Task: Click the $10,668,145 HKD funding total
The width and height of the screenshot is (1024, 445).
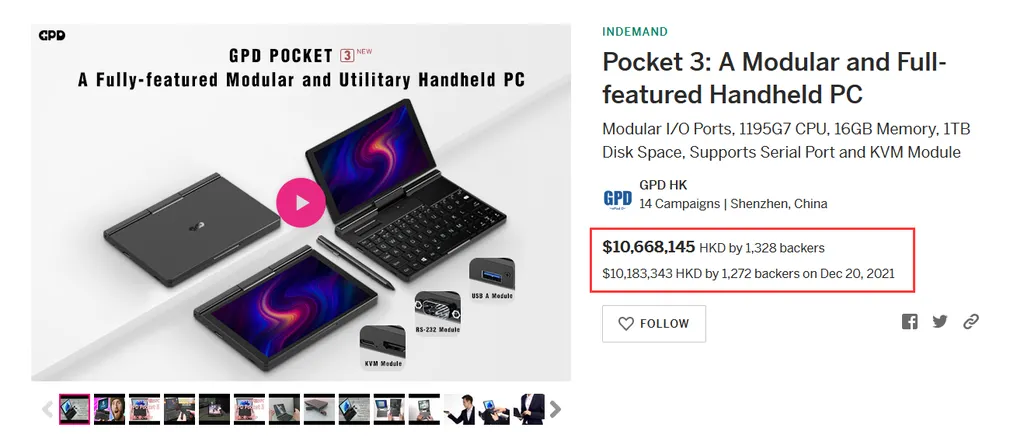Action: tap(648, 246)
